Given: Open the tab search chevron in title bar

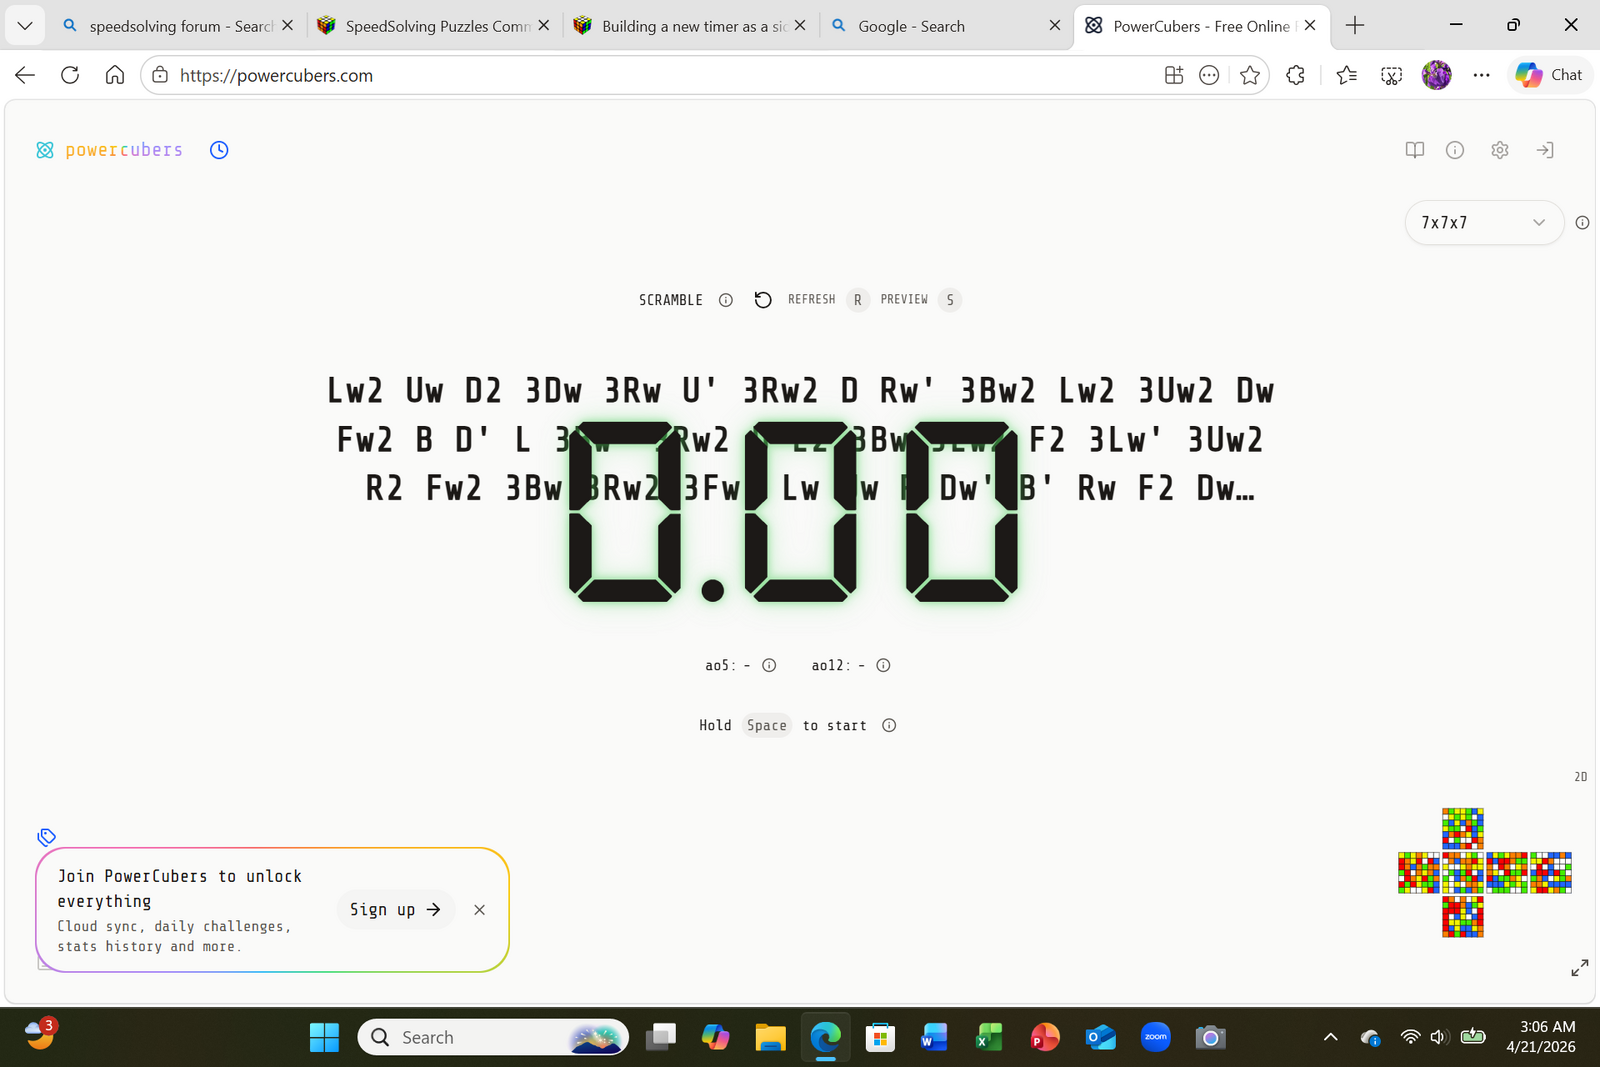Looking at the screenshot, I should [25, 26].
